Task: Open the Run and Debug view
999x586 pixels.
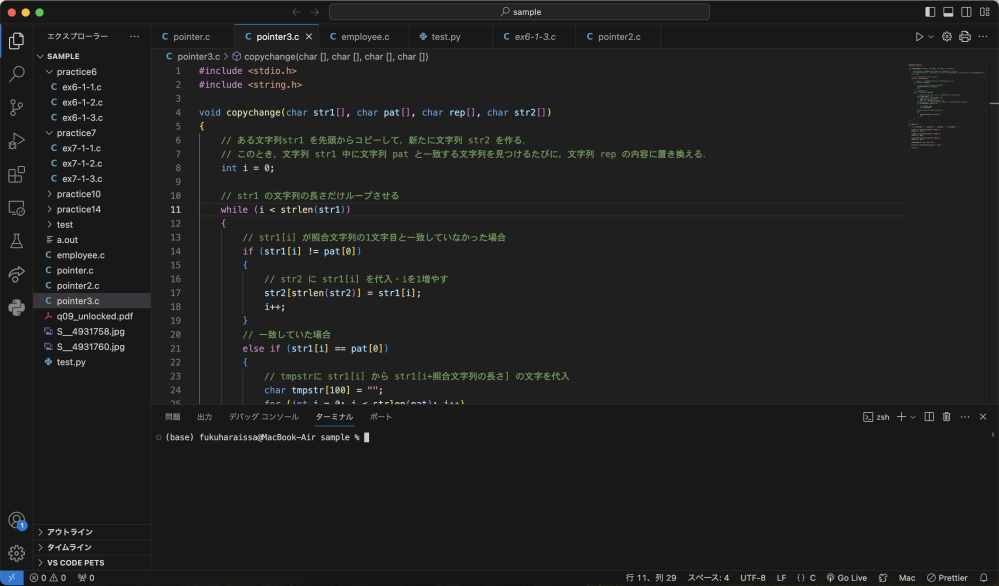Action: coord(17,141)
